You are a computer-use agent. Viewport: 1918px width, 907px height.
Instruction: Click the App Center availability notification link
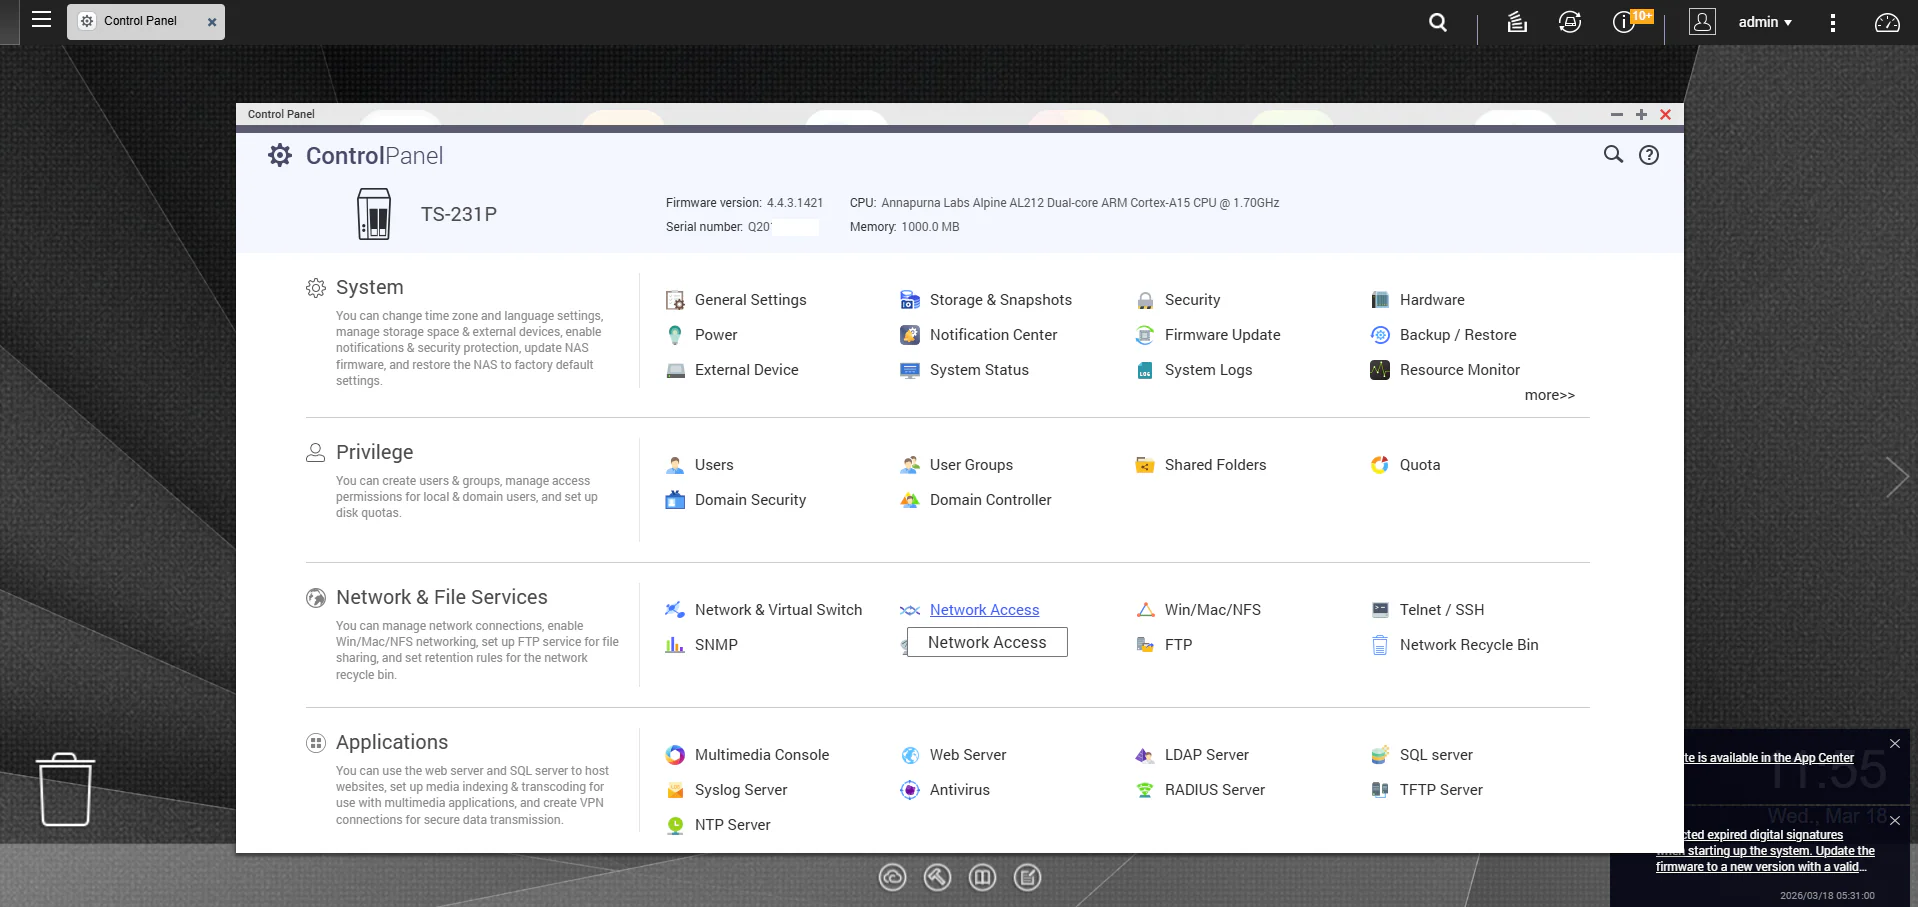(x=1768, y=758)
